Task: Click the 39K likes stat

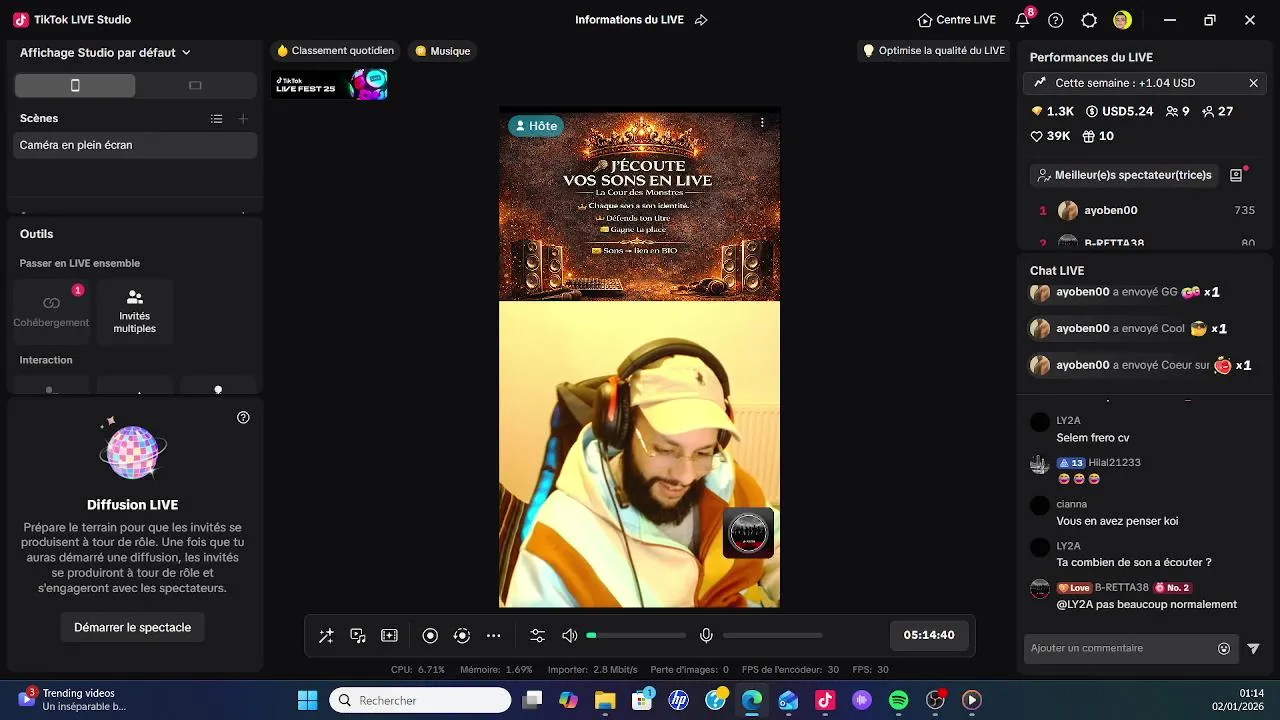Action: tap(1050, 136)
